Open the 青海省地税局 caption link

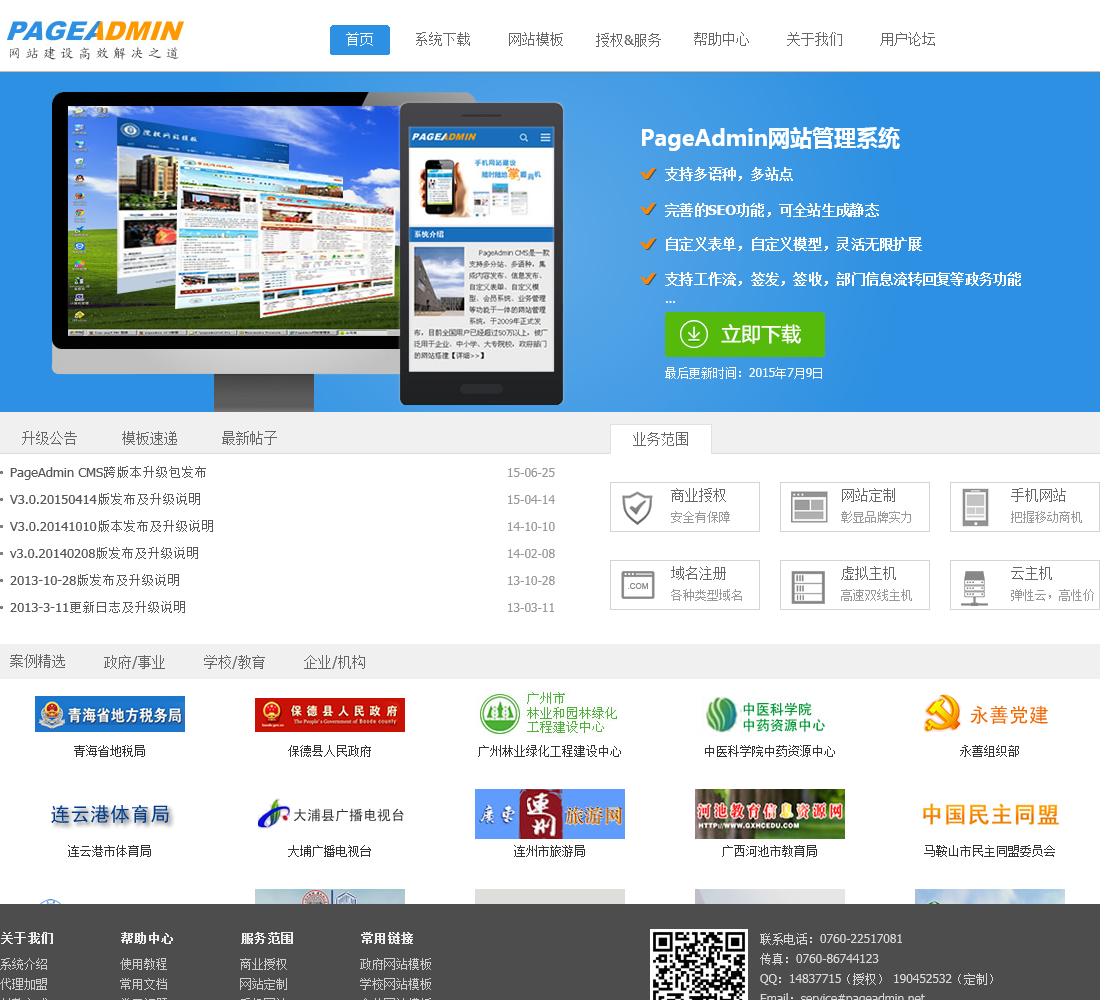tap(110, 752)
